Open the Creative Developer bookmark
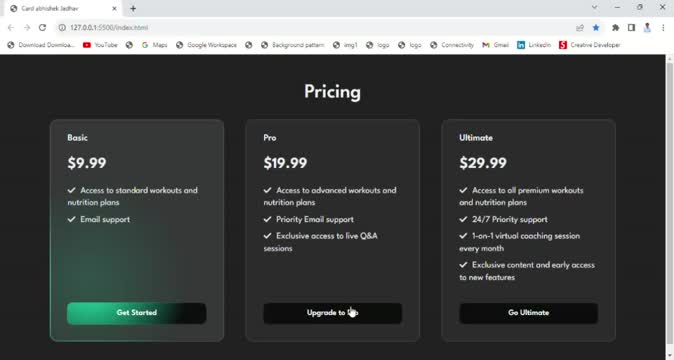This screenshot has width=674, height=360. 590,45
